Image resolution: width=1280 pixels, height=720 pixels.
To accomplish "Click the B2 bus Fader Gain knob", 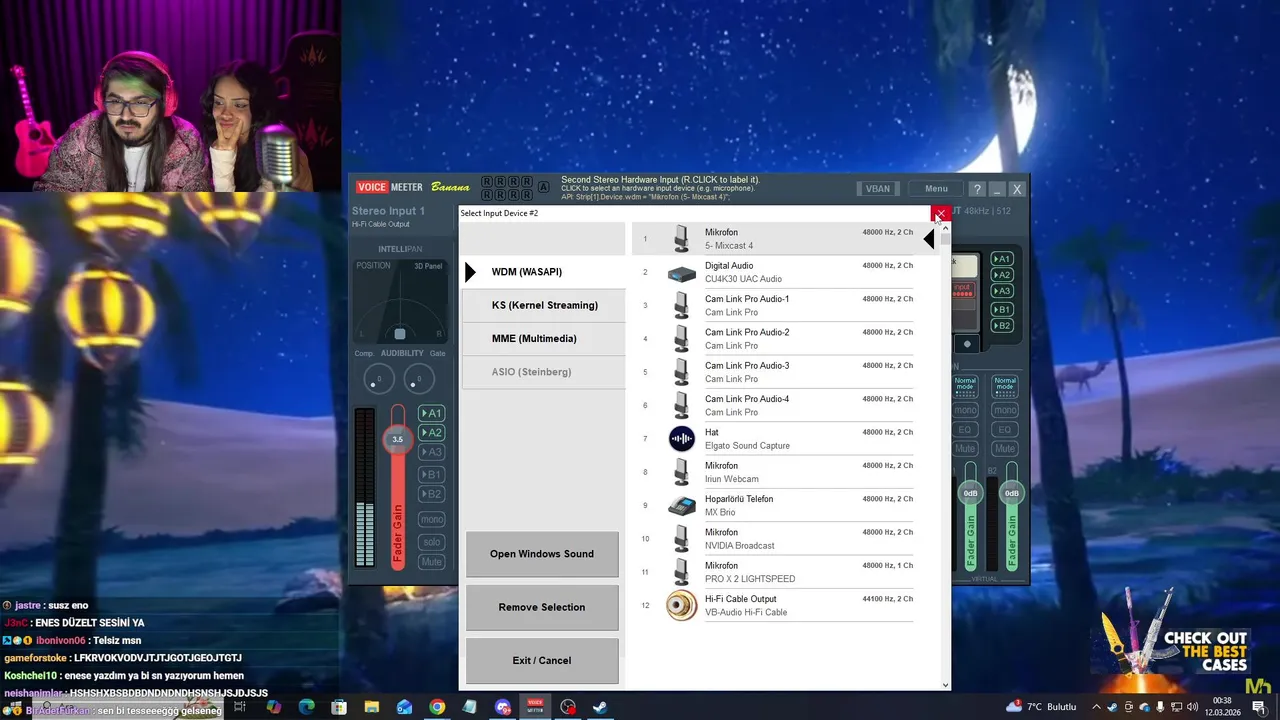I will click(x=1012, y=493).
